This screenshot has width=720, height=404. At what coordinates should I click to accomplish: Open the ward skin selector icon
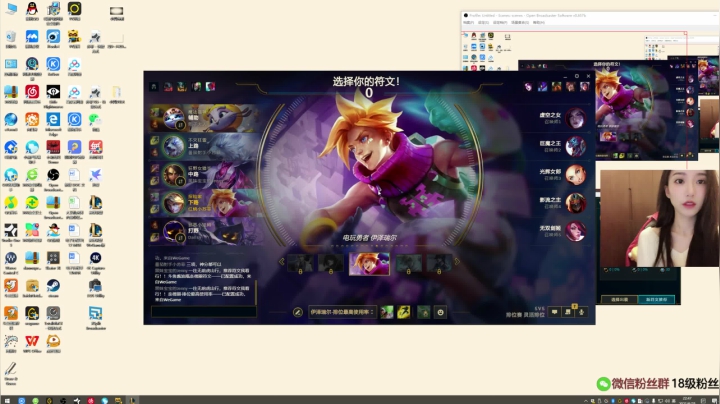click(424, 313)
